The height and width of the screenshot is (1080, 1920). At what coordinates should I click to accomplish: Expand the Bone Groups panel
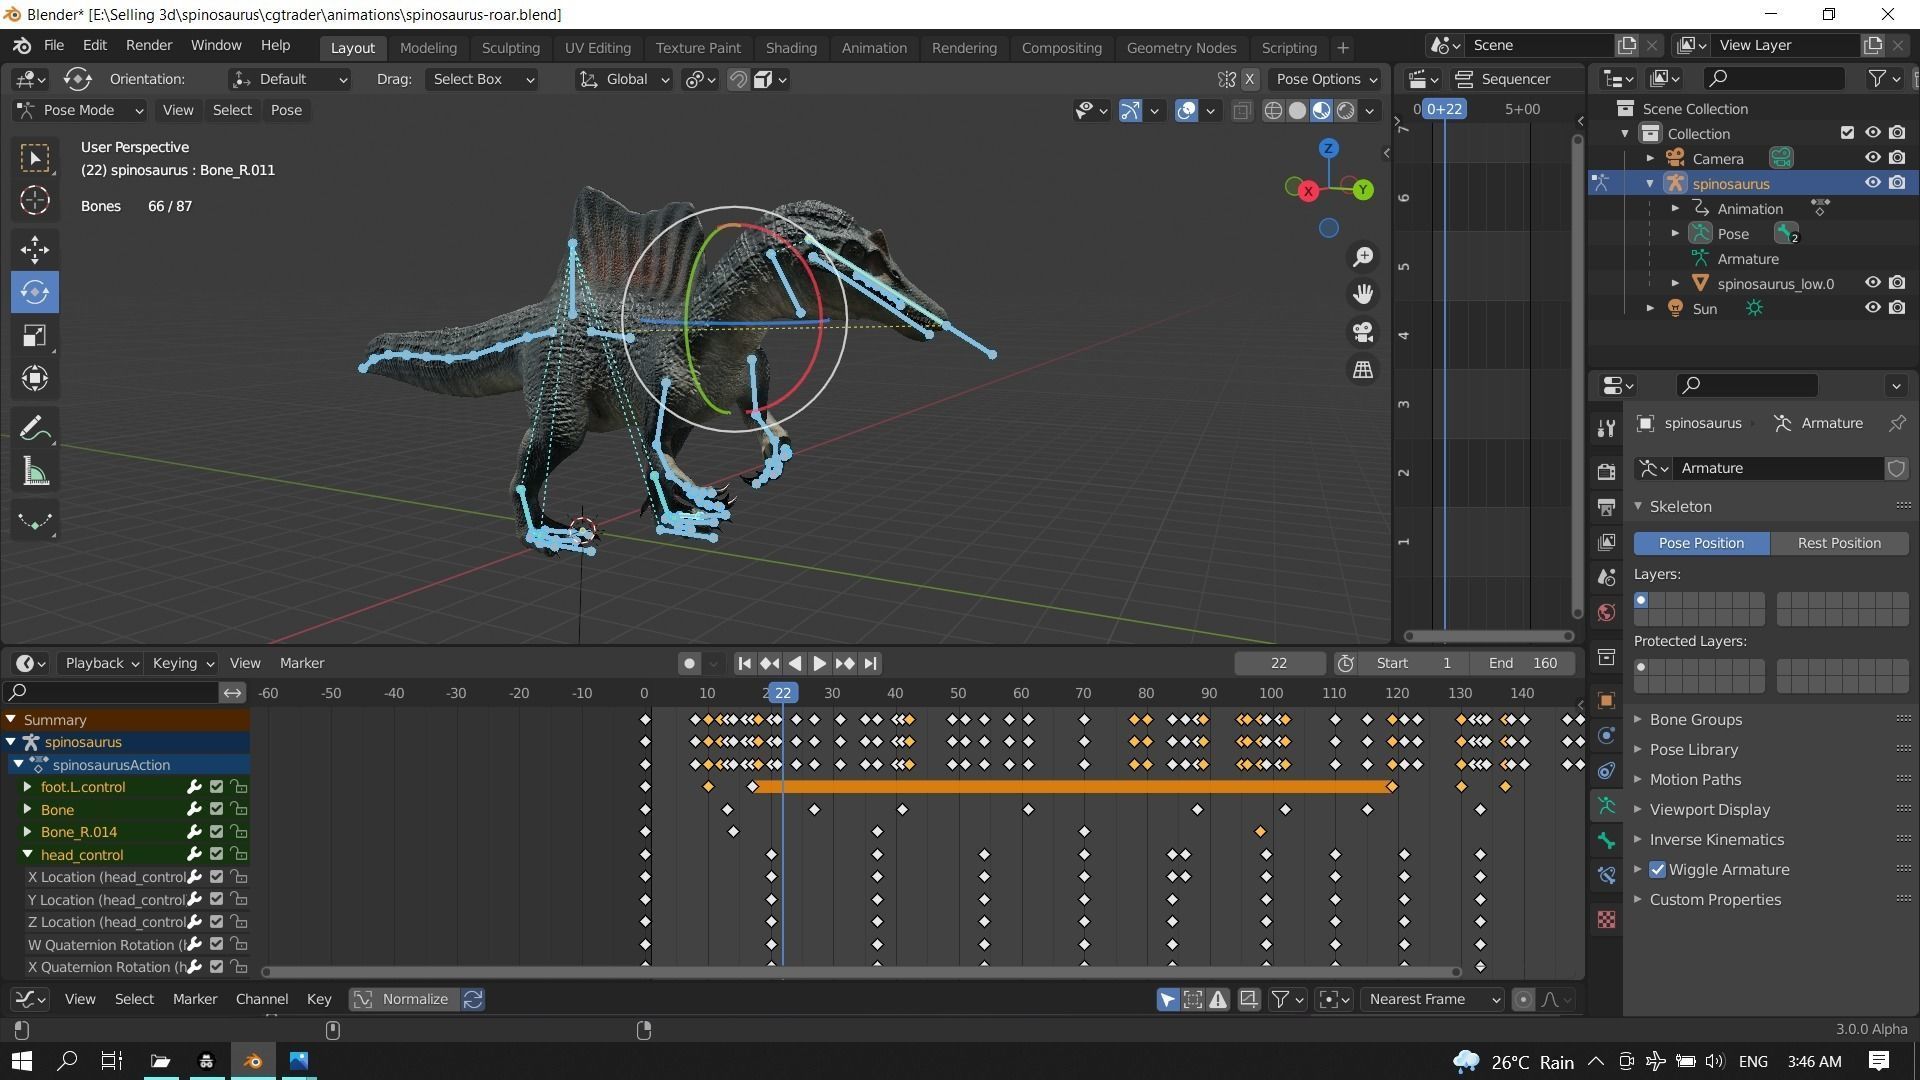pos(1694,720)
